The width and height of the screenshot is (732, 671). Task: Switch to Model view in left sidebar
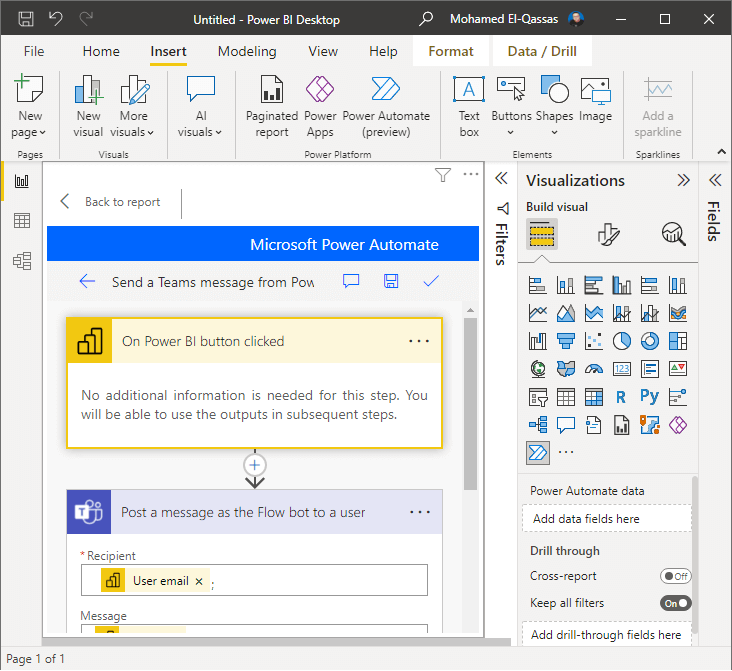(22, 261)
